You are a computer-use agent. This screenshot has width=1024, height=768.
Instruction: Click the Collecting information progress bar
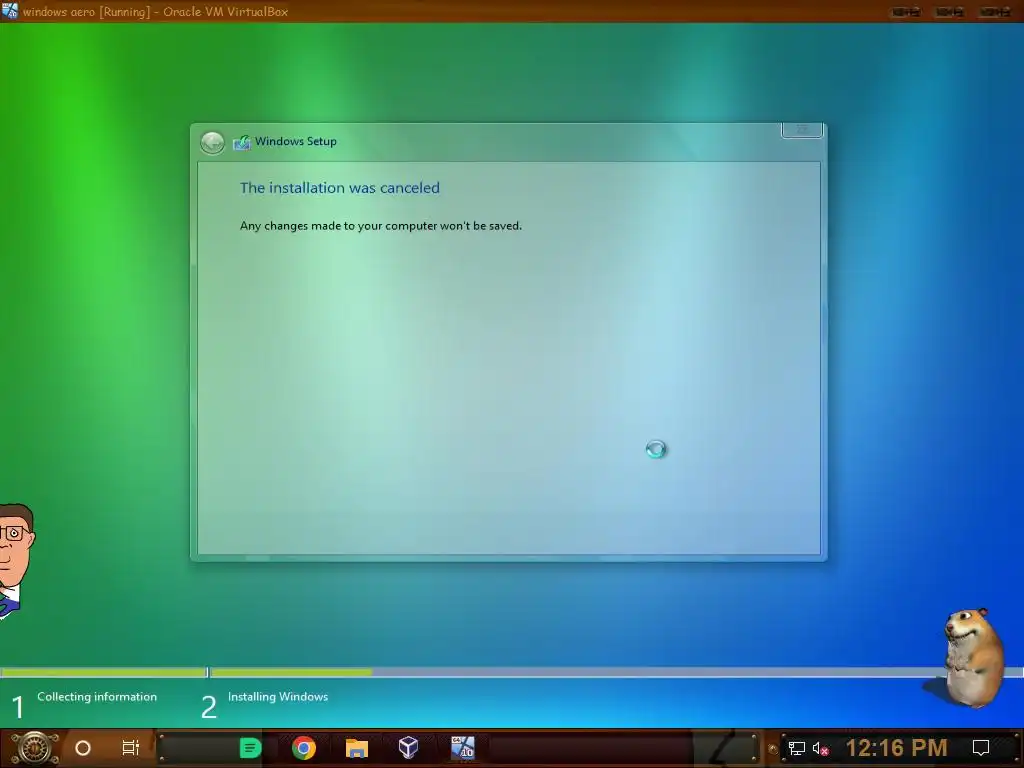tap(103, 672)
